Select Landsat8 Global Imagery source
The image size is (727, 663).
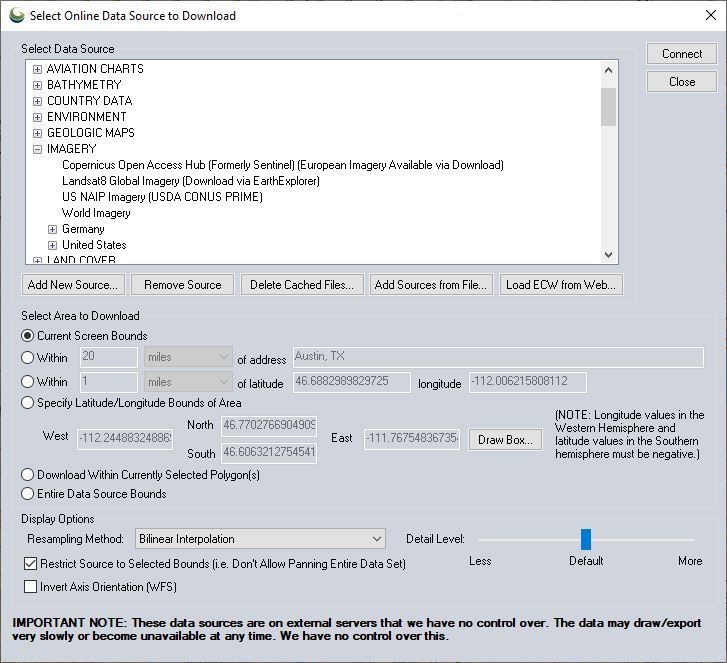click(x=191, y=181)
